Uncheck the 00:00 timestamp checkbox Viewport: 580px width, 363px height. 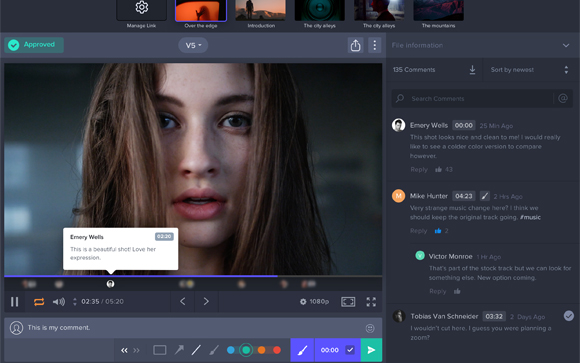click(350, 350)
